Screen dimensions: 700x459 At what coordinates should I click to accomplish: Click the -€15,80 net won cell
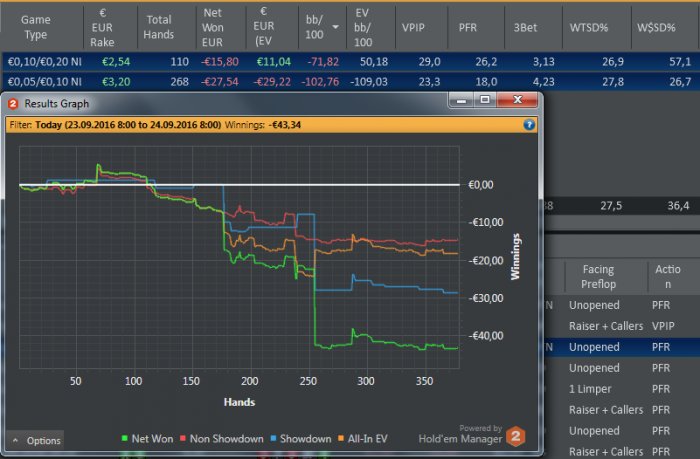click(220, 62)
